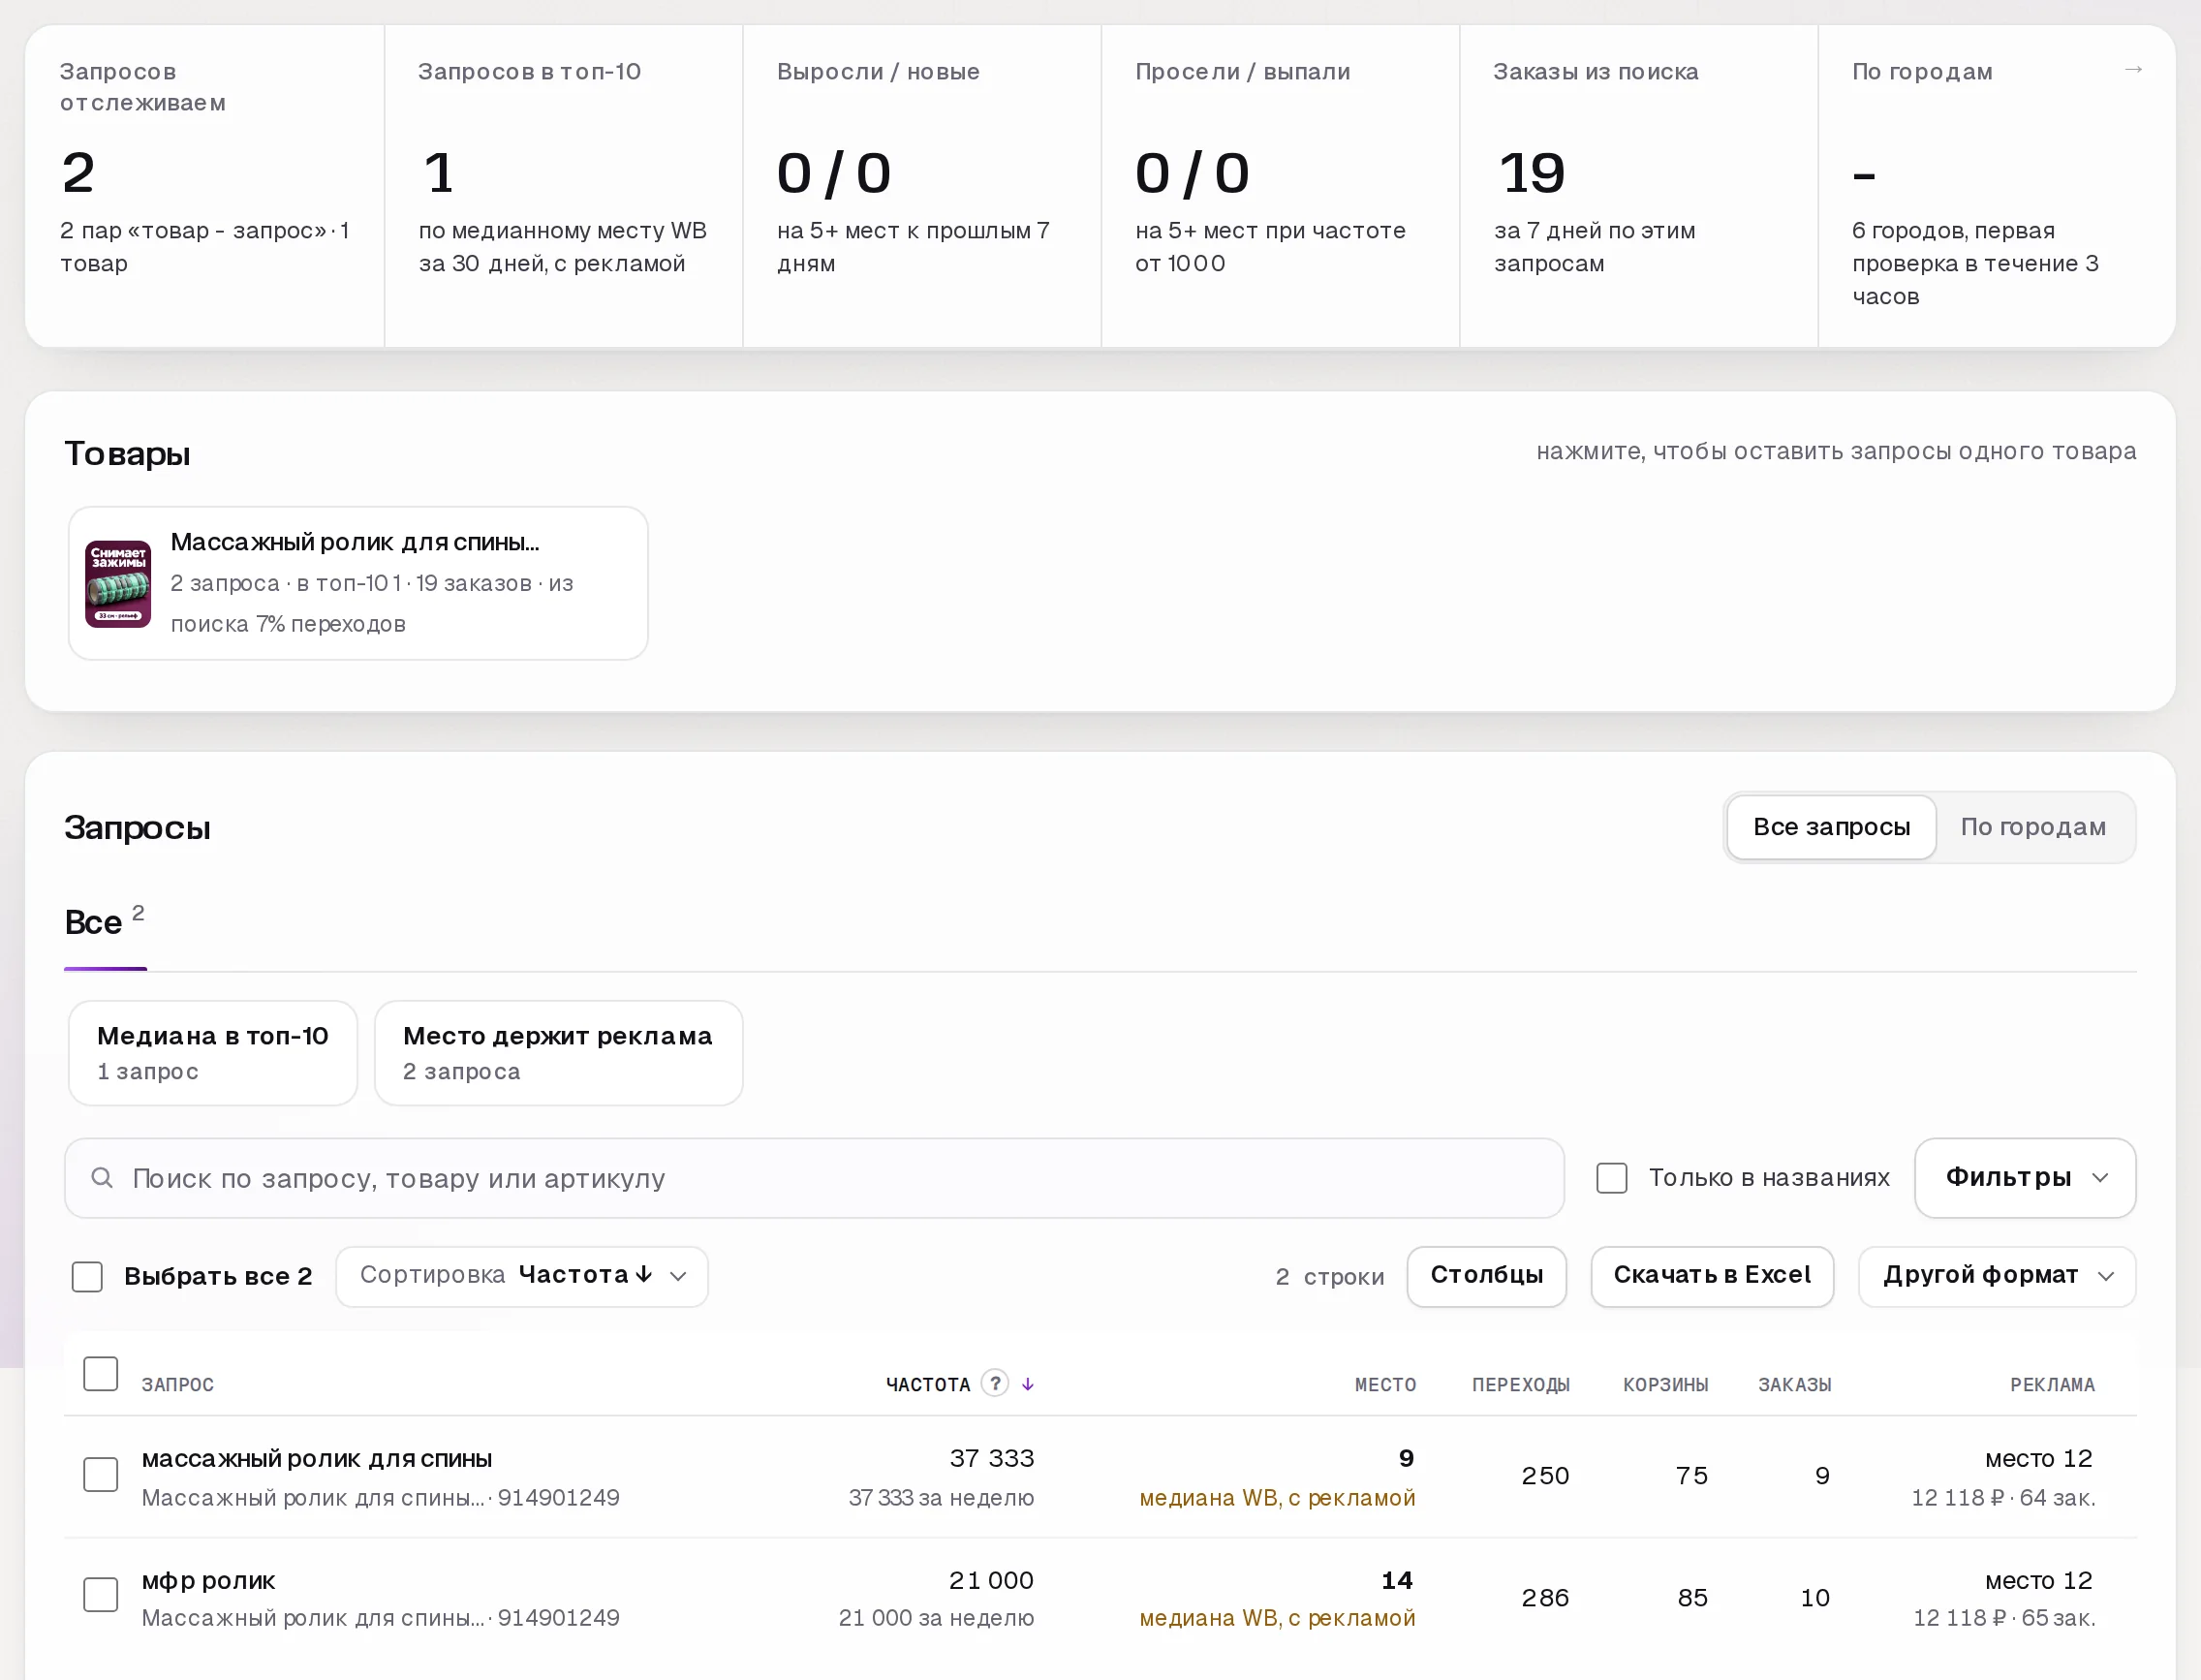
Task: Toggle the table header select-all checkbox
Action: point(101,1374)
